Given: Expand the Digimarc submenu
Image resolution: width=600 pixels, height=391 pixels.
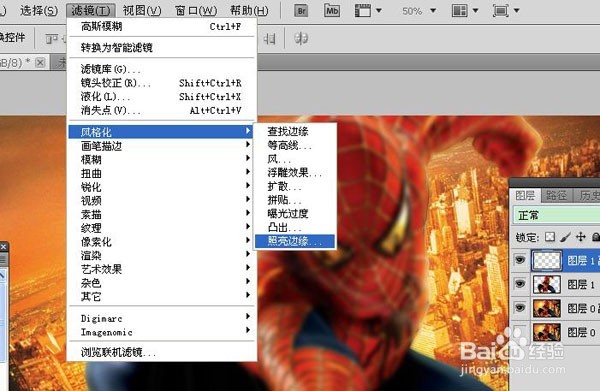Looking at the screenshot, I should click(x=161, y=318).
